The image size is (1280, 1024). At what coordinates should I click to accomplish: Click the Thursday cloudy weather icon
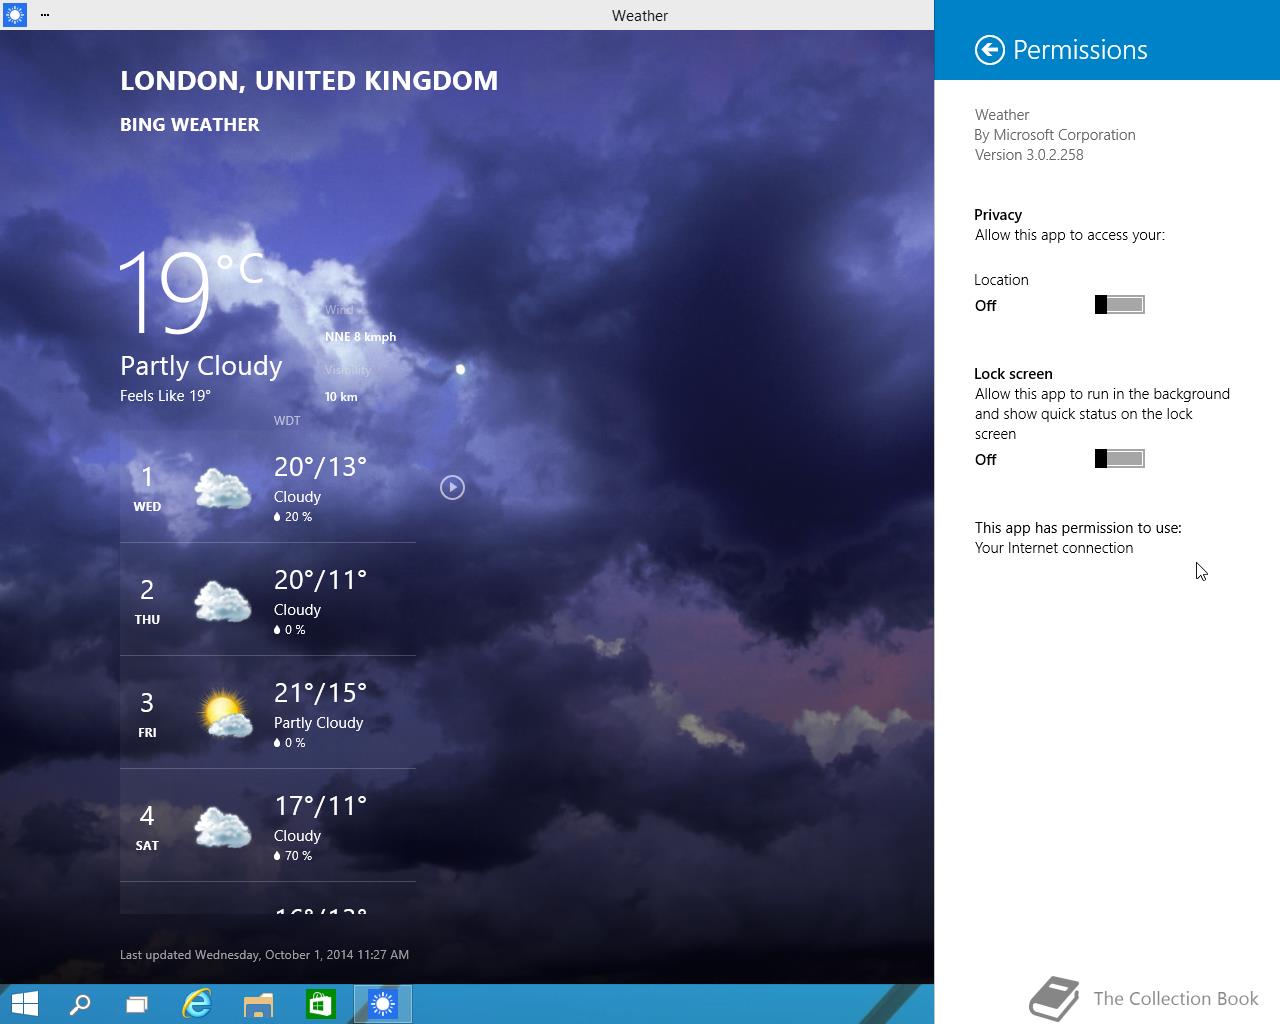pos(222,602)
